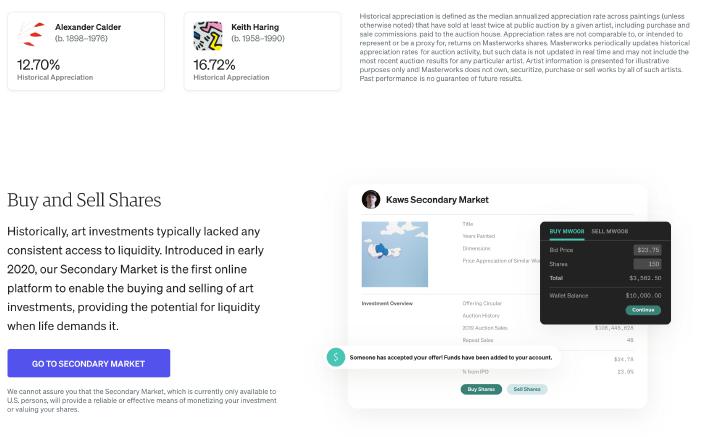Click the Kaws Secondary Market heading
The width and height of the screenshot is (711, 437).
[437, 200]
